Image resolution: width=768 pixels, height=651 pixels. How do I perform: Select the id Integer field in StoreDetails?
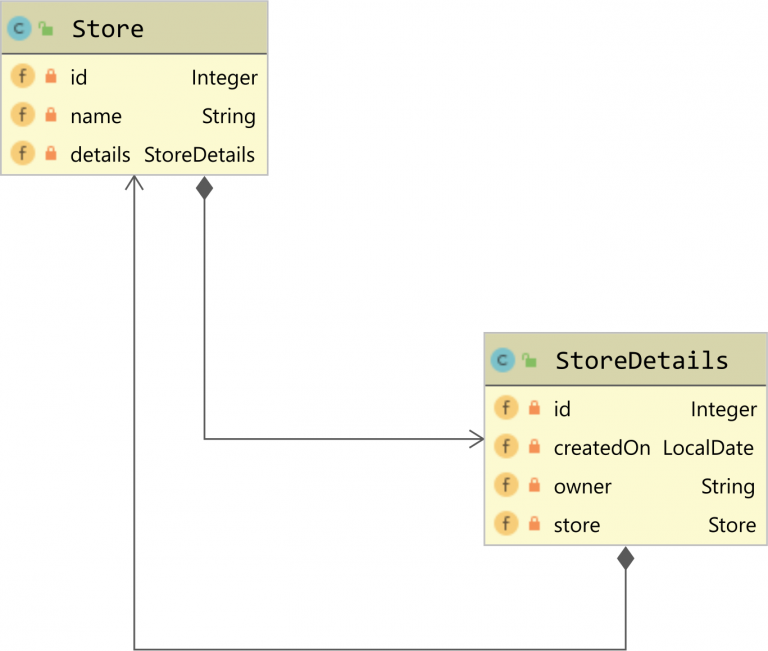click(x=625, y=409)
